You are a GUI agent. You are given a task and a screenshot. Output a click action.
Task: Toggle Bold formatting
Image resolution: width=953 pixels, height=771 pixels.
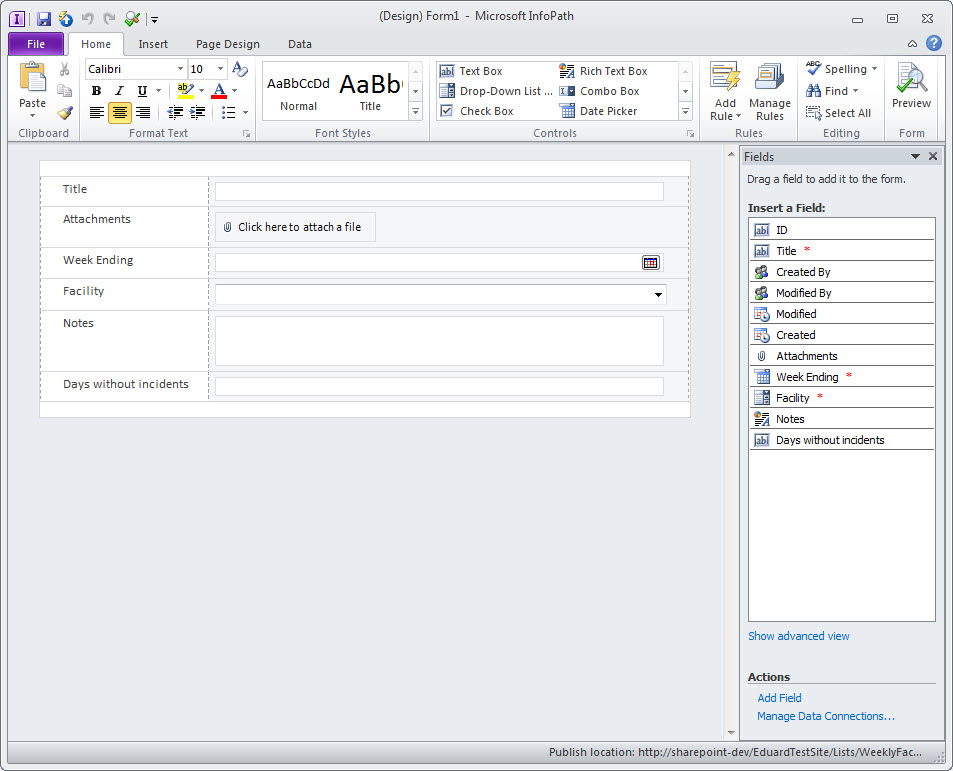tap(96, 91)
